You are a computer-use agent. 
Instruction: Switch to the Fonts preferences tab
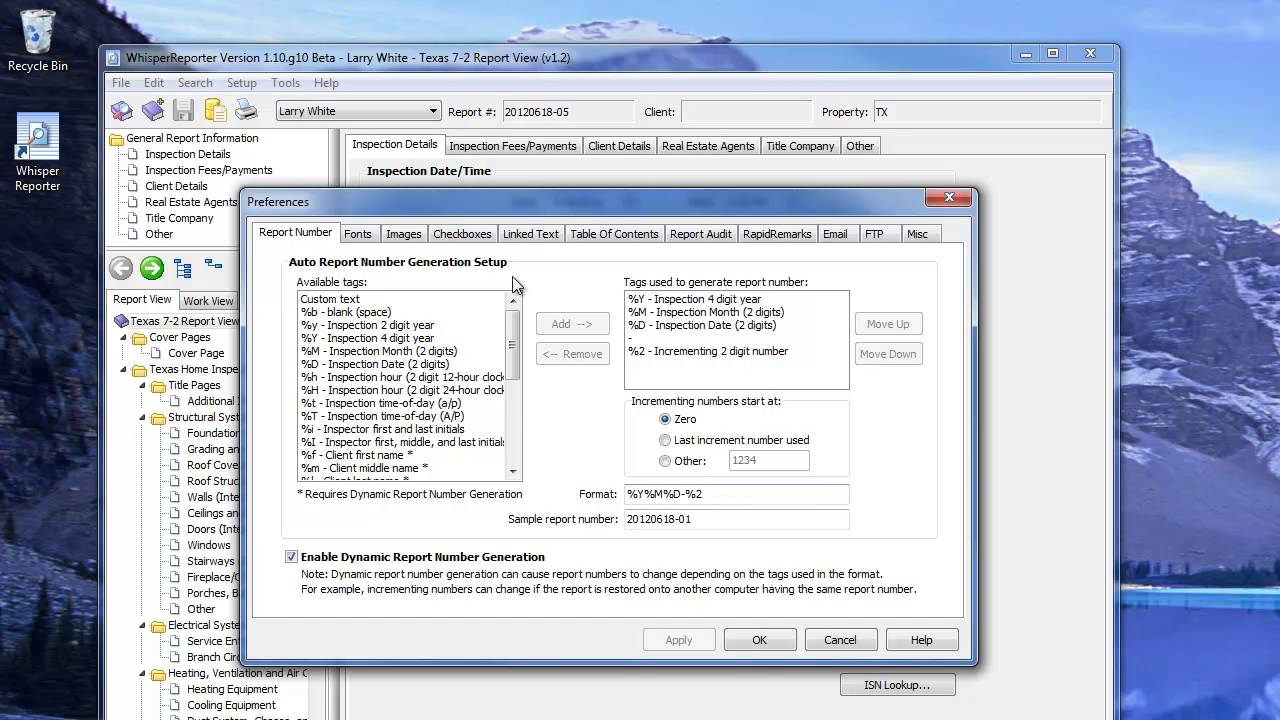pyautogui.click(x=357, y=234)
